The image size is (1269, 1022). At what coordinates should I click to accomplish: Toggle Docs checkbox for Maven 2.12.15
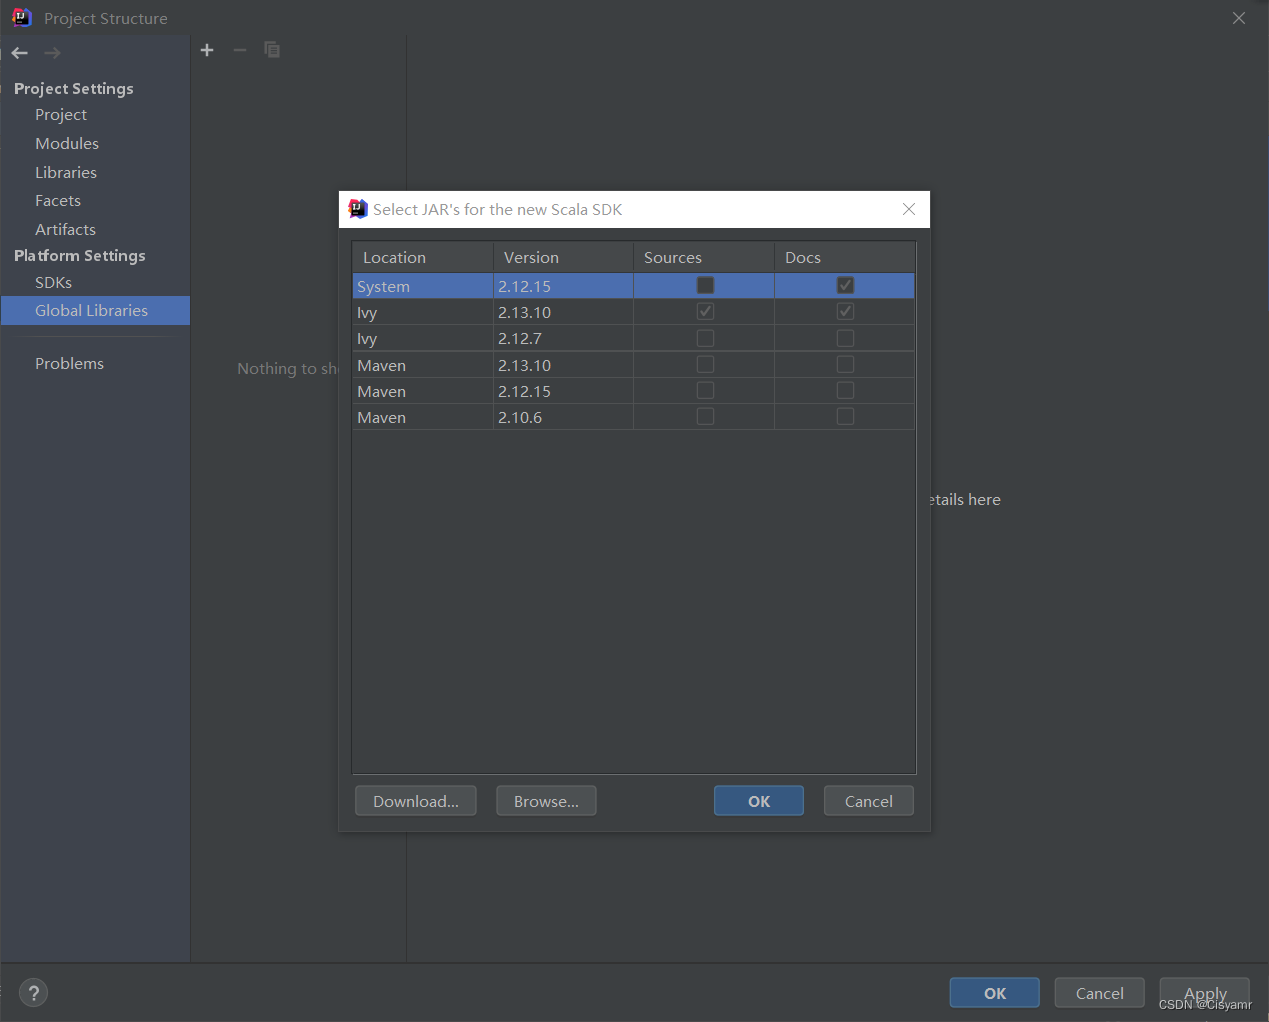point(845,390)
